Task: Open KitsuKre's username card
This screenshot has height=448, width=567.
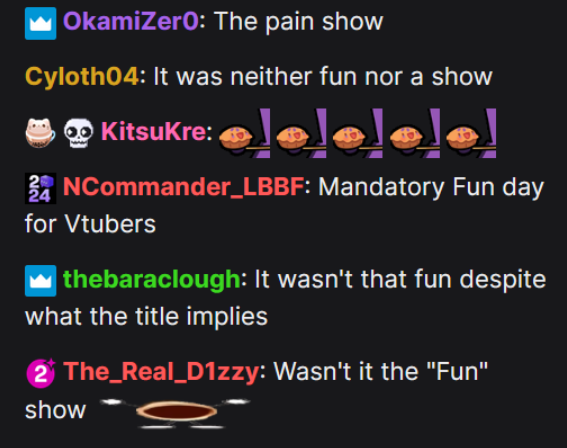Action: 153,131
